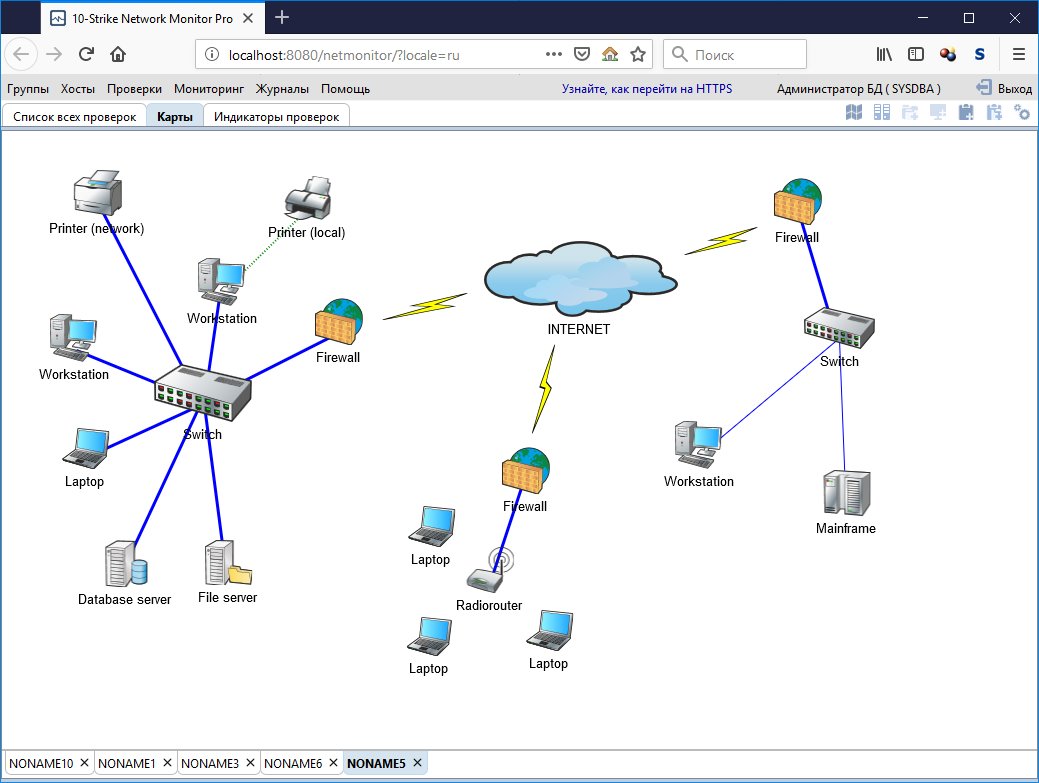
Task: Open the page actions three-dot menu
Action: (x=554, y=54)
